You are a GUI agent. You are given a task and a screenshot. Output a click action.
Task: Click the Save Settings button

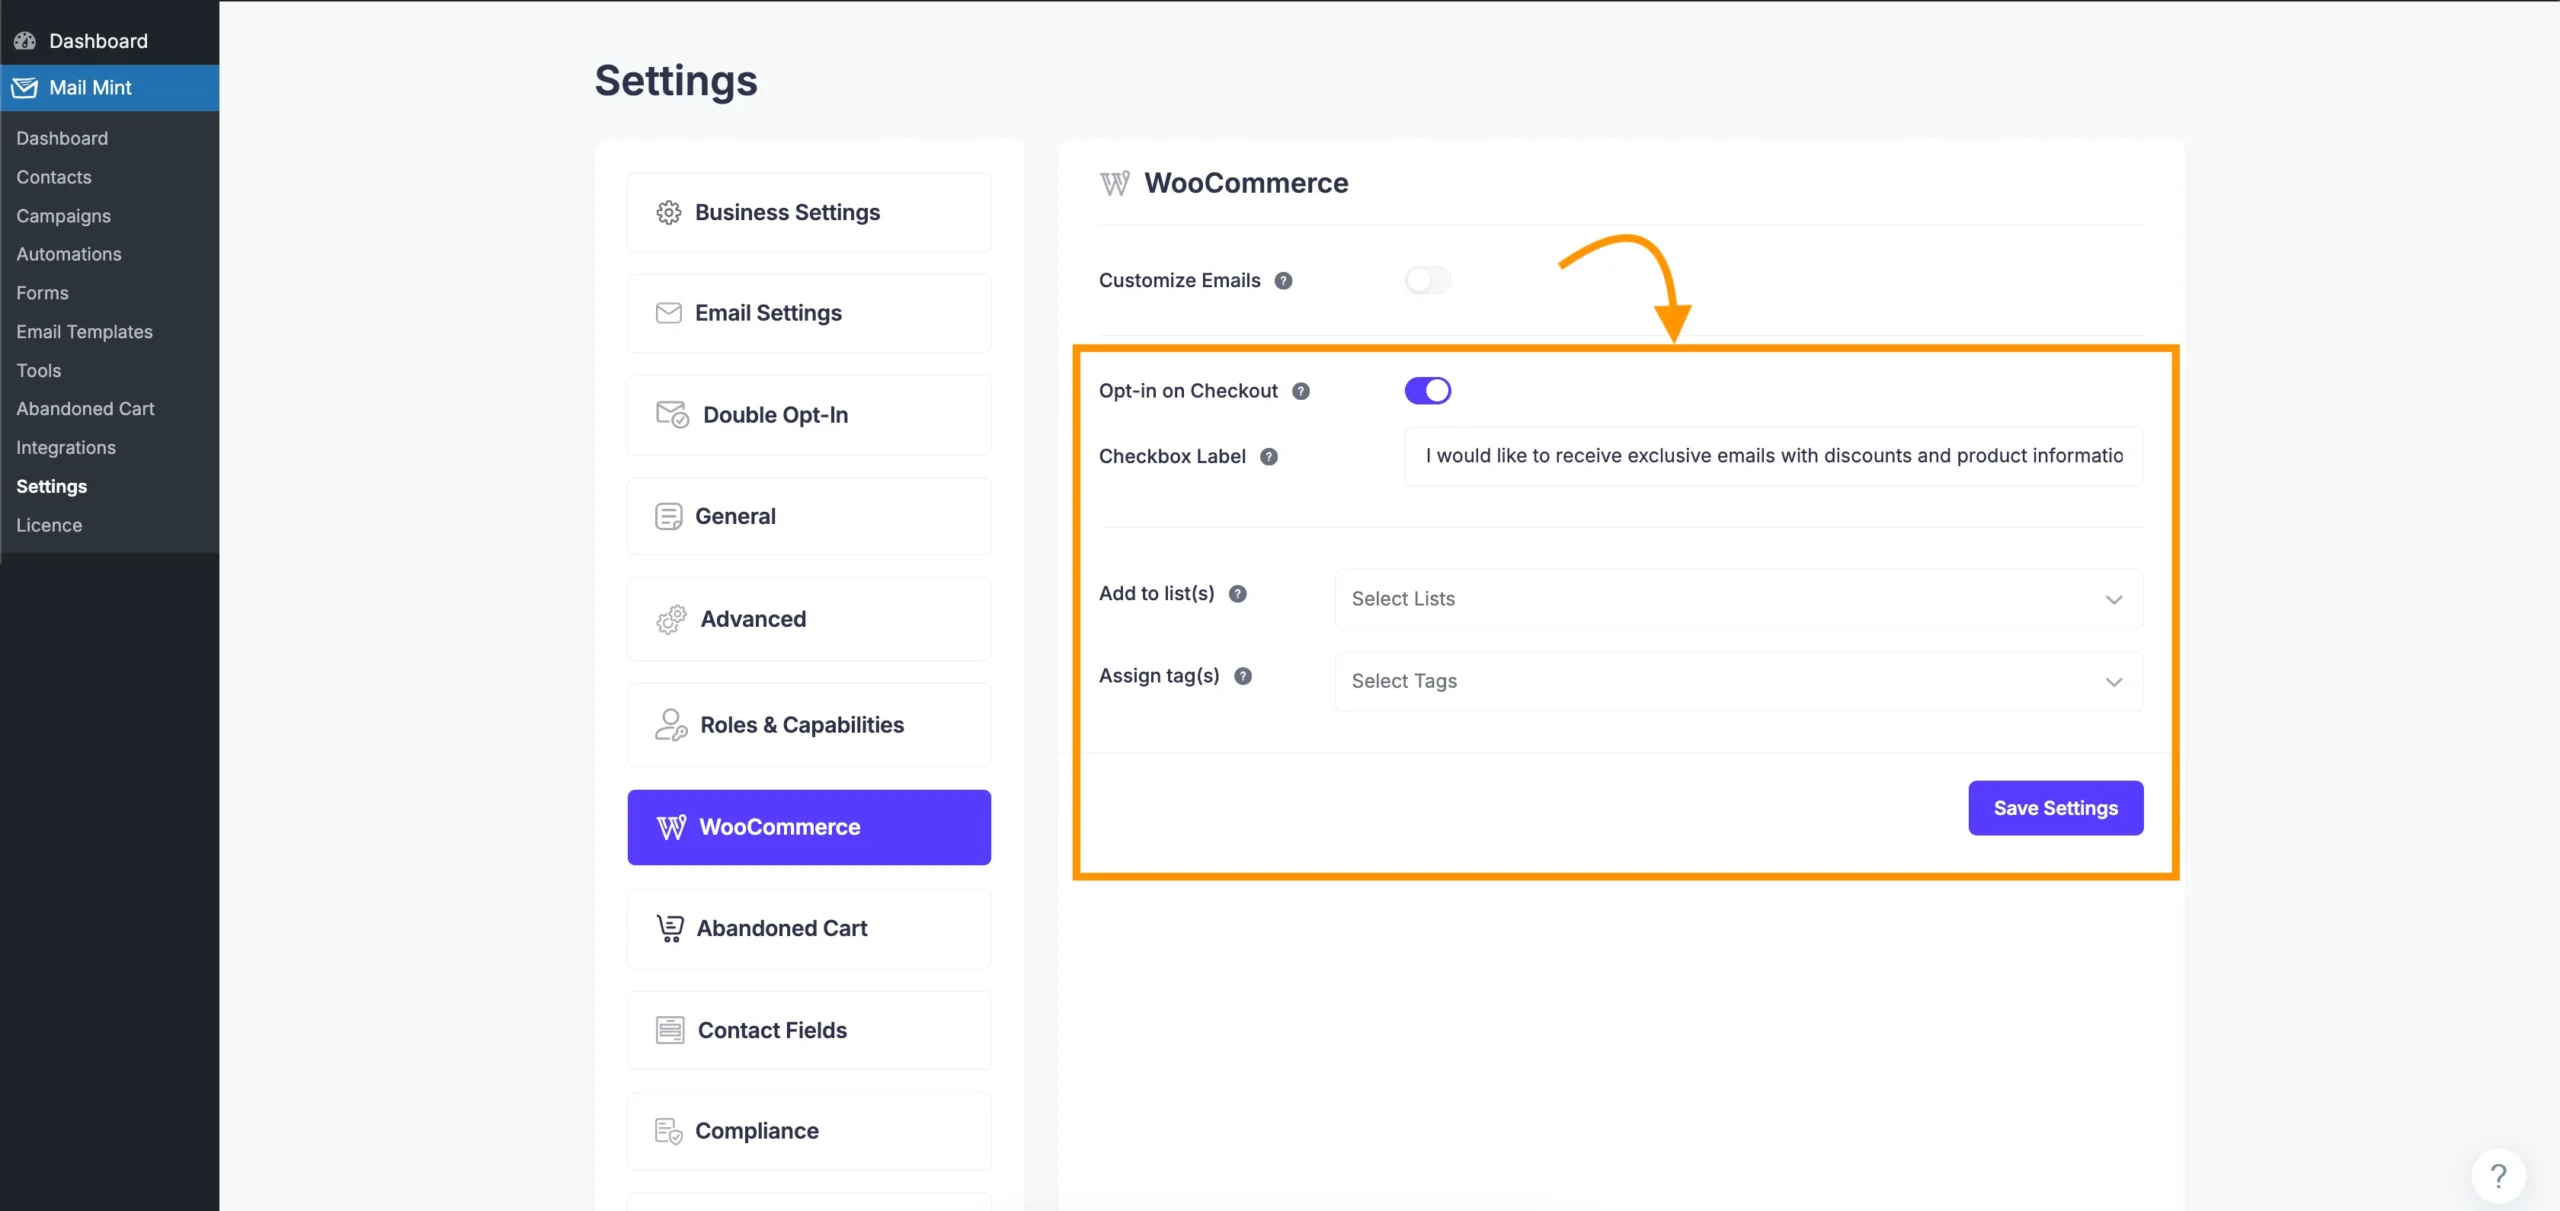[x=2055, y=808]
